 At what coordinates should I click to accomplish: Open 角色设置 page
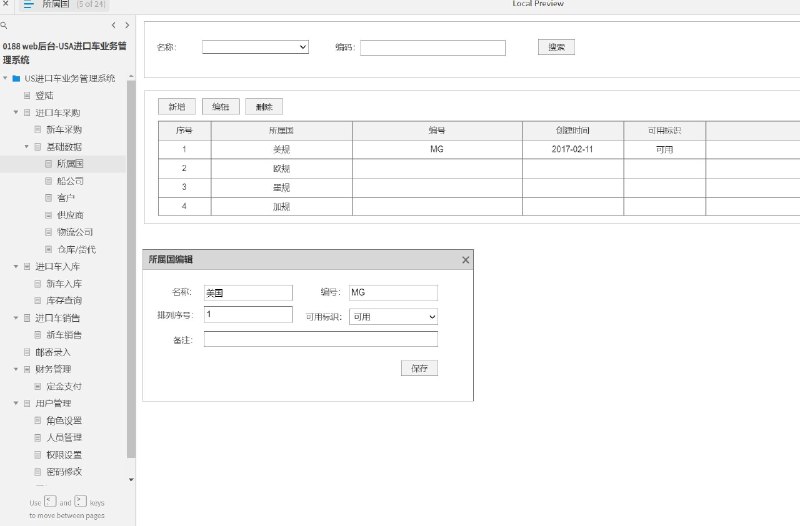[64, 420]
